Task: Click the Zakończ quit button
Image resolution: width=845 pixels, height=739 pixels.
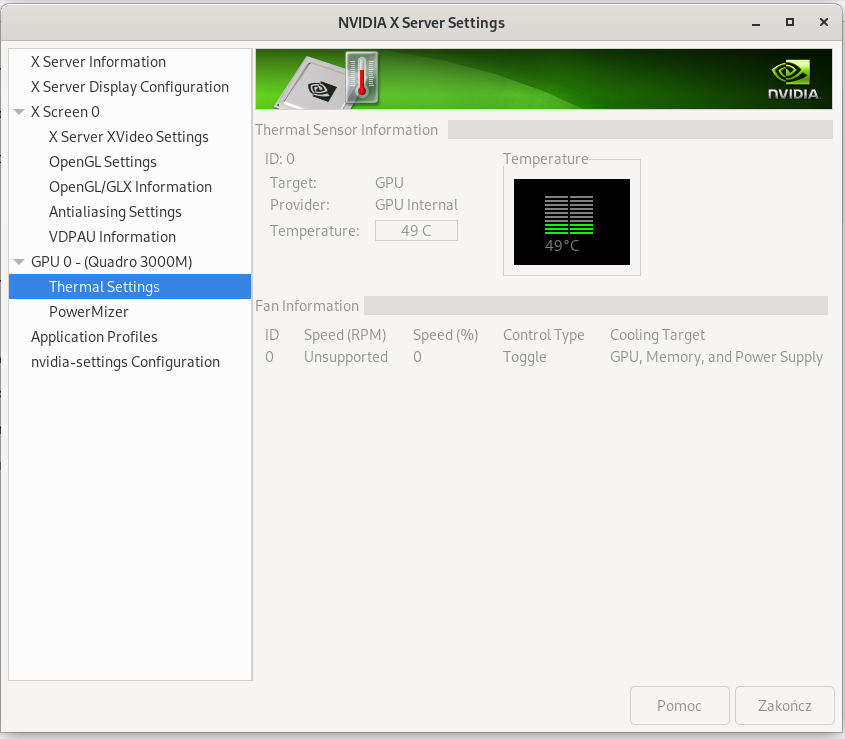Action: [784, 706]
